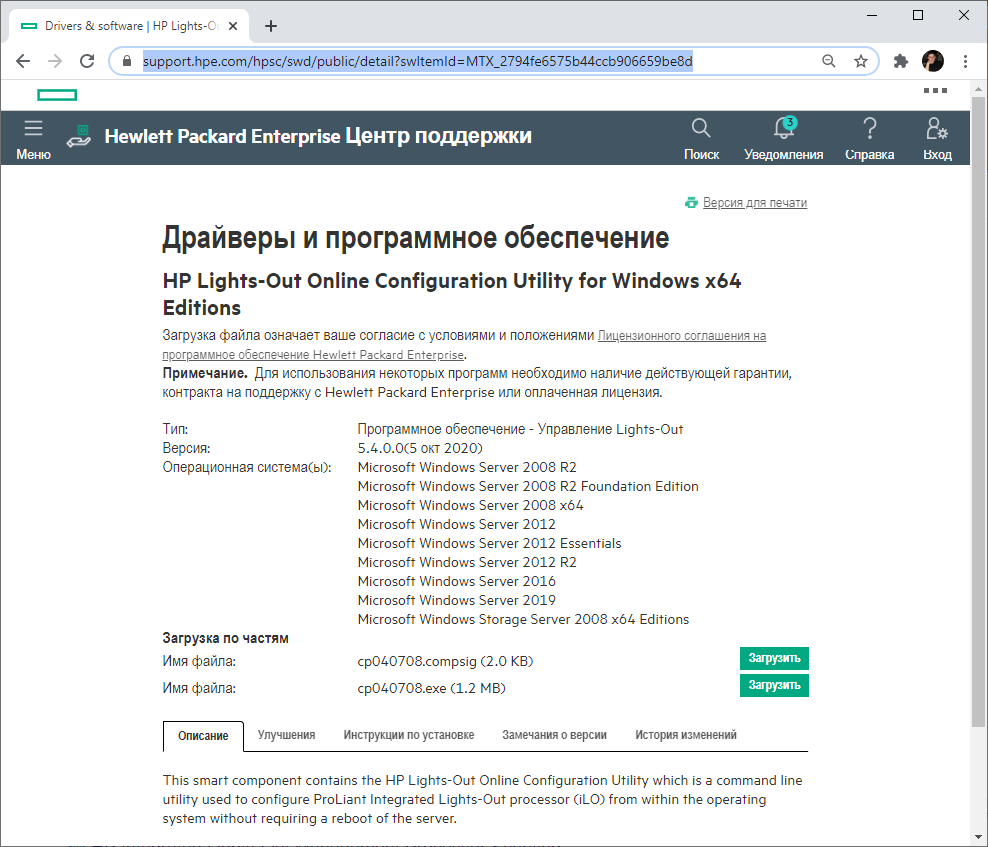Maximize the browser window

click(x=918, y=15)
